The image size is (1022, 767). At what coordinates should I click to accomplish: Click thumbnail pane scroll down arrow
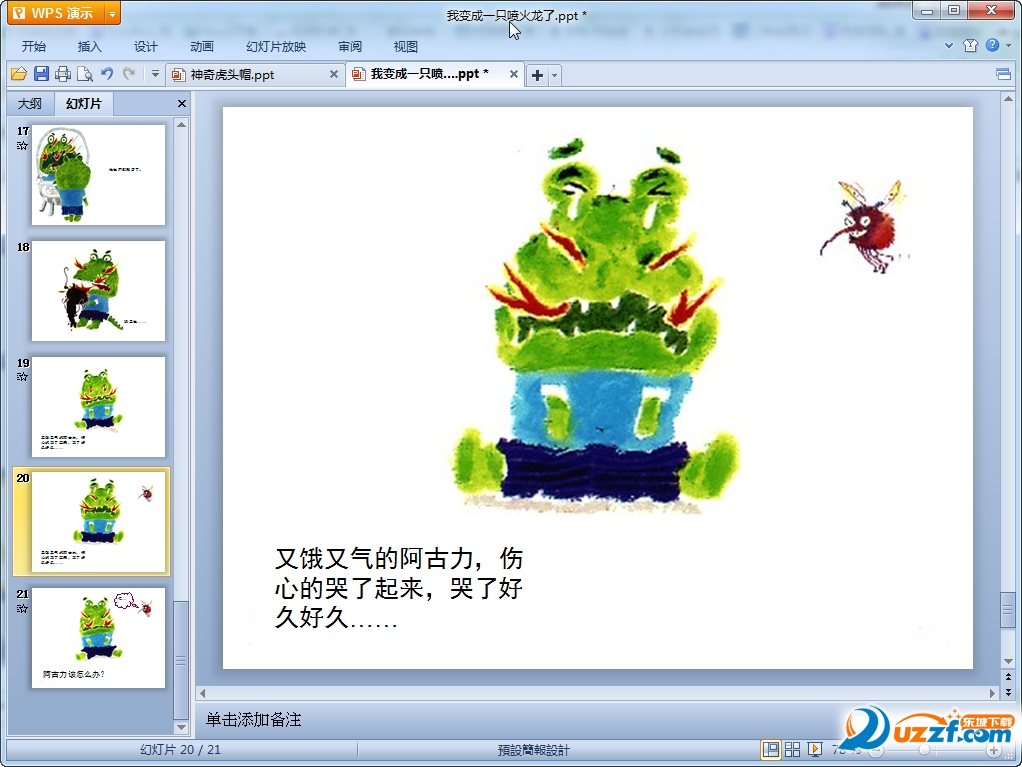click(x=182, y=727)
